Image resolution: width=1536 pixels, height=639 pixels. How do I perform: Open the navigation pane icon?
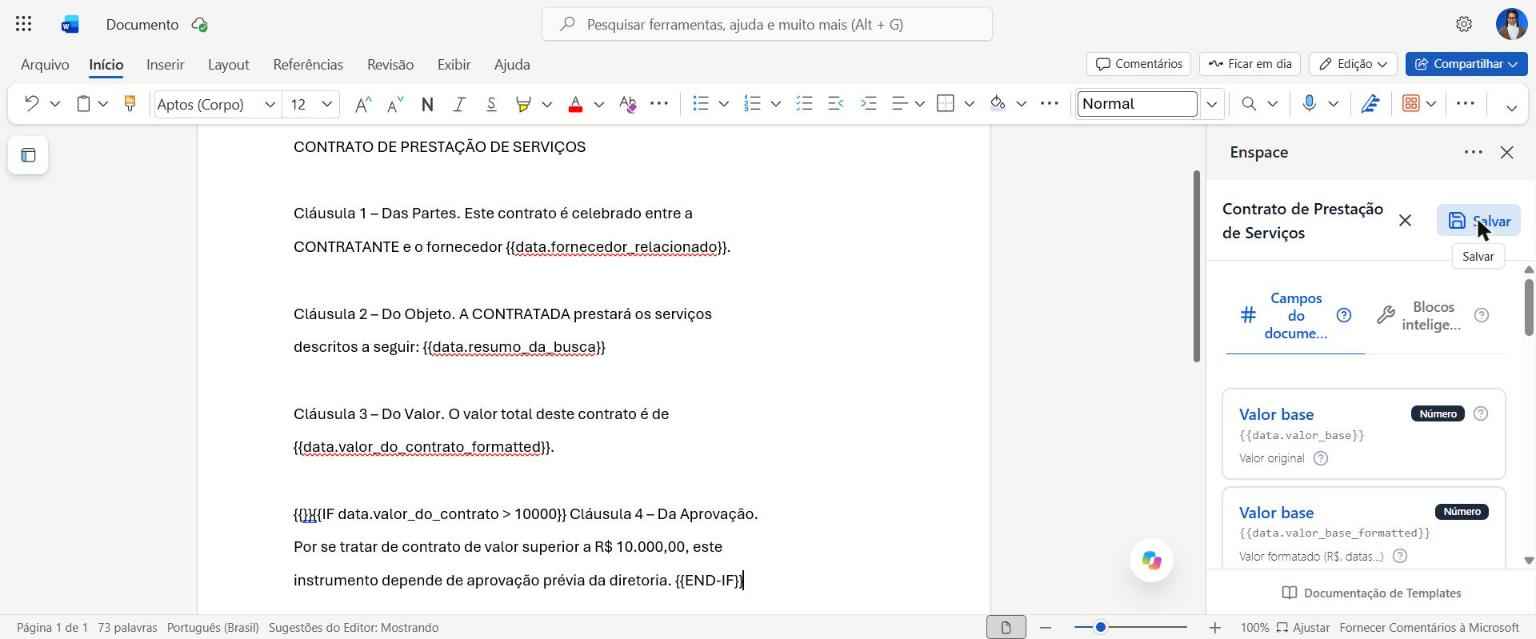pos(28,155)
